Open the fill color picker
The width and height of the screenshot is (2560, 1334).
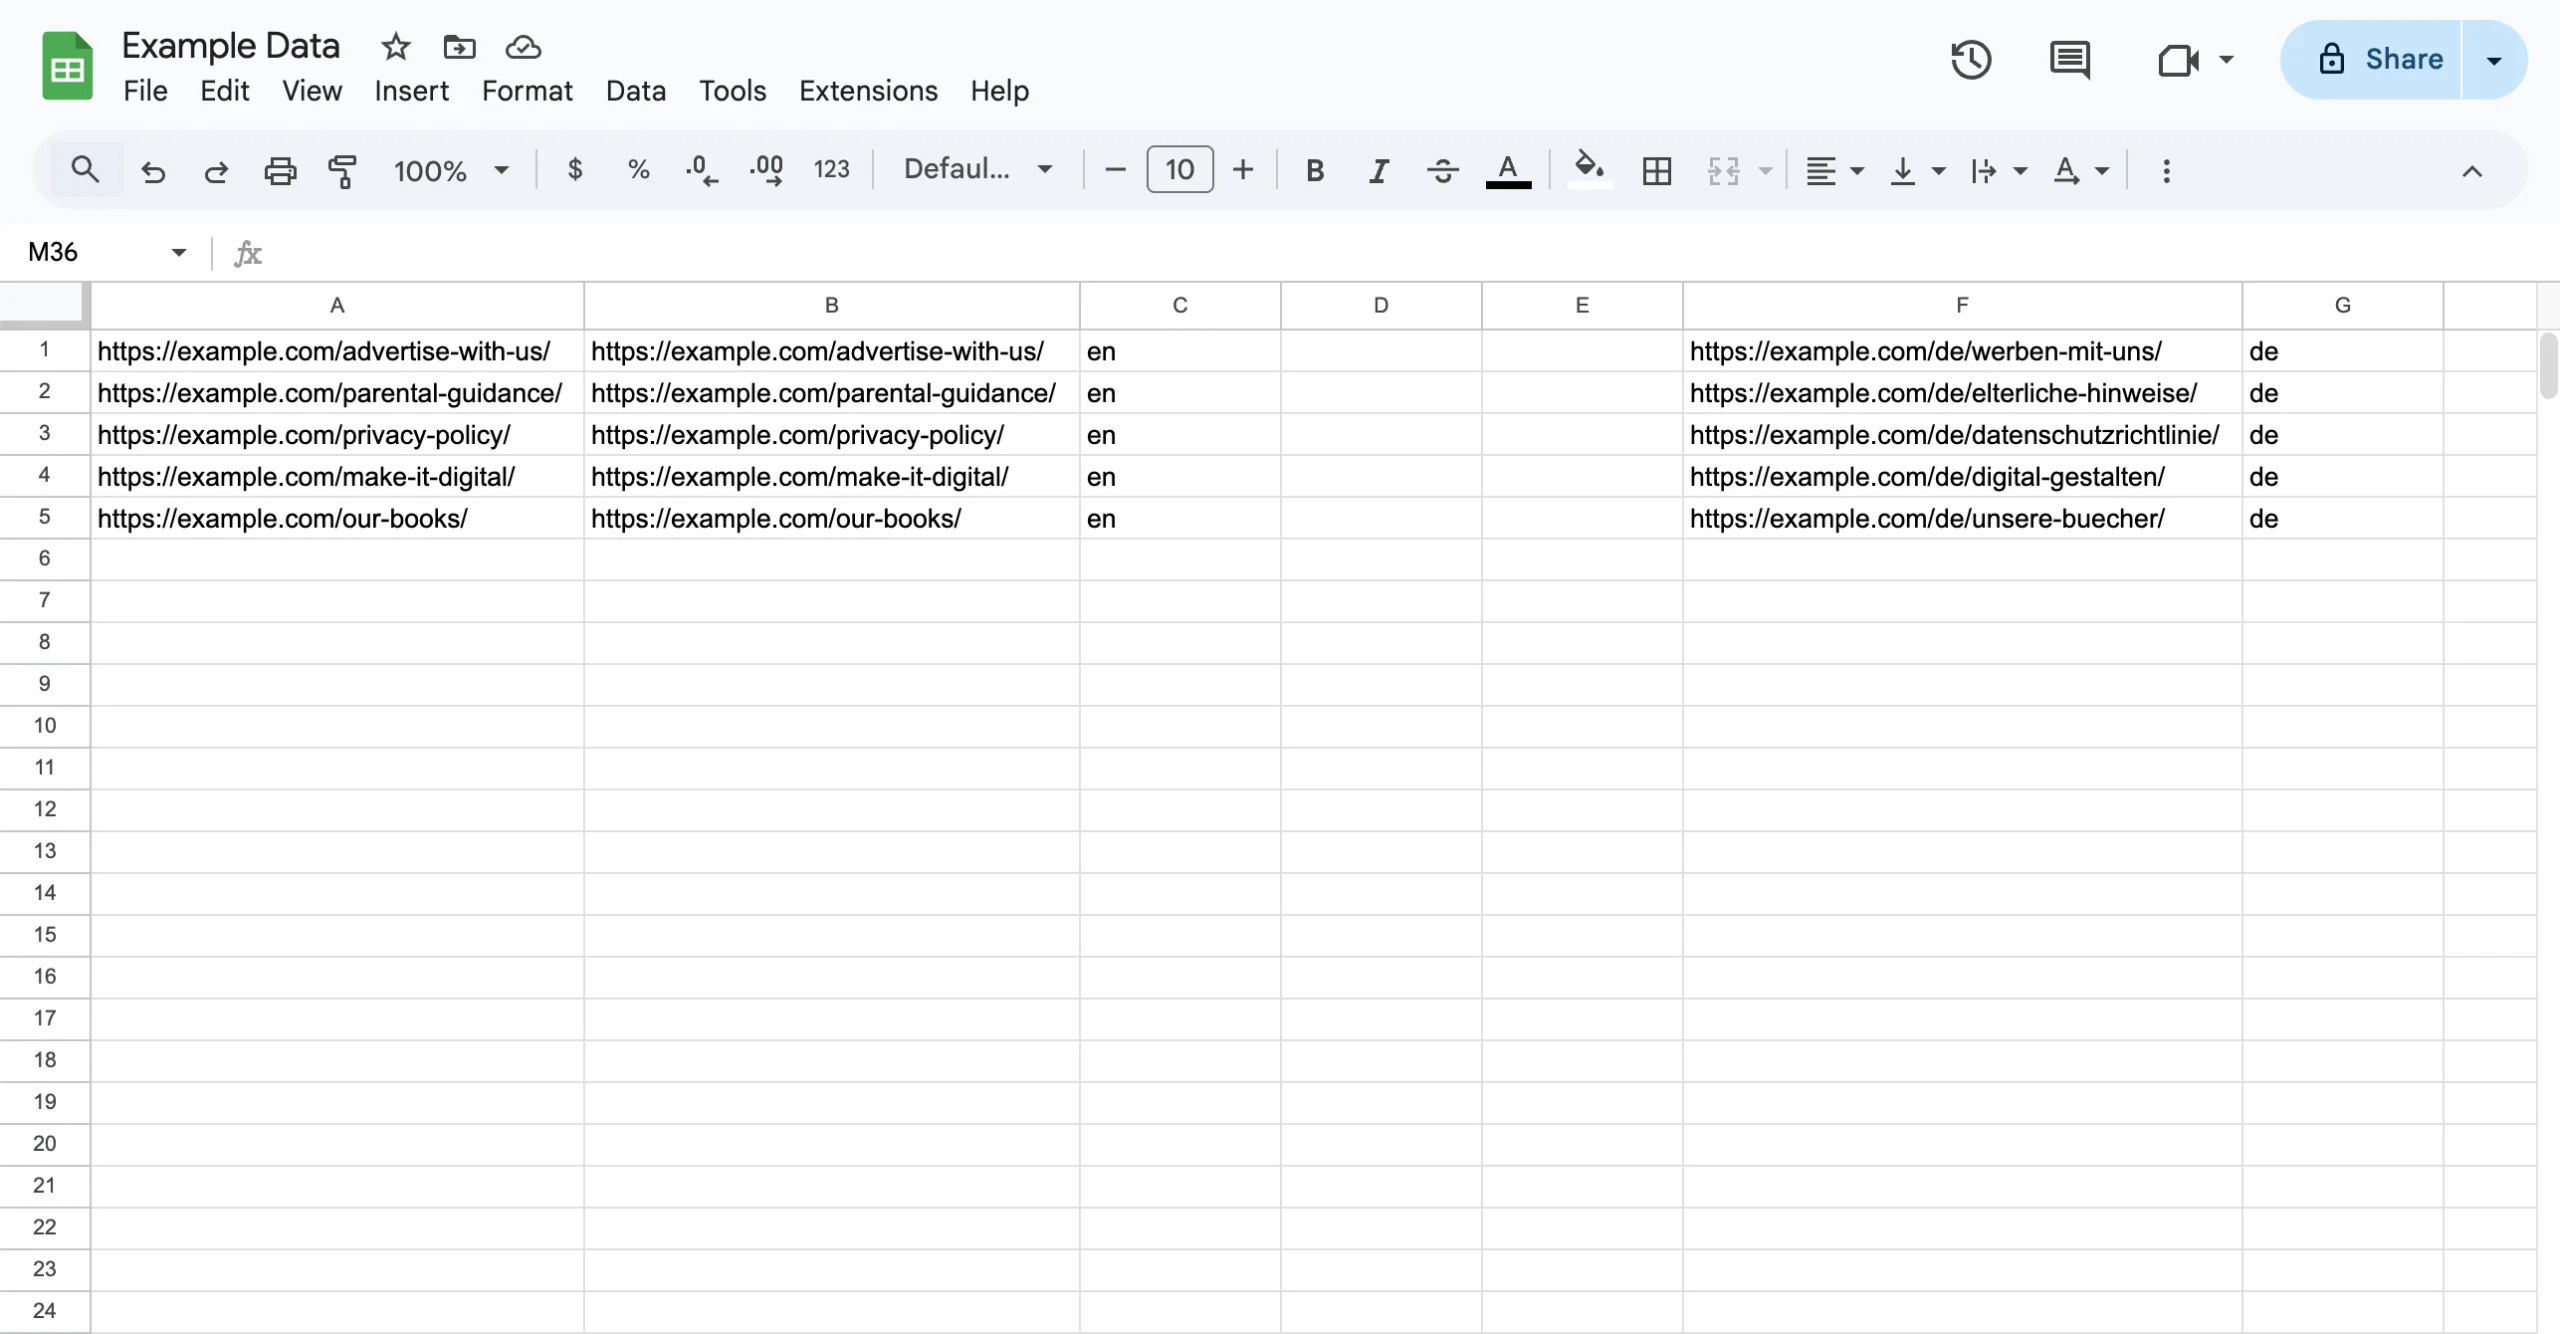point(1588,170)
